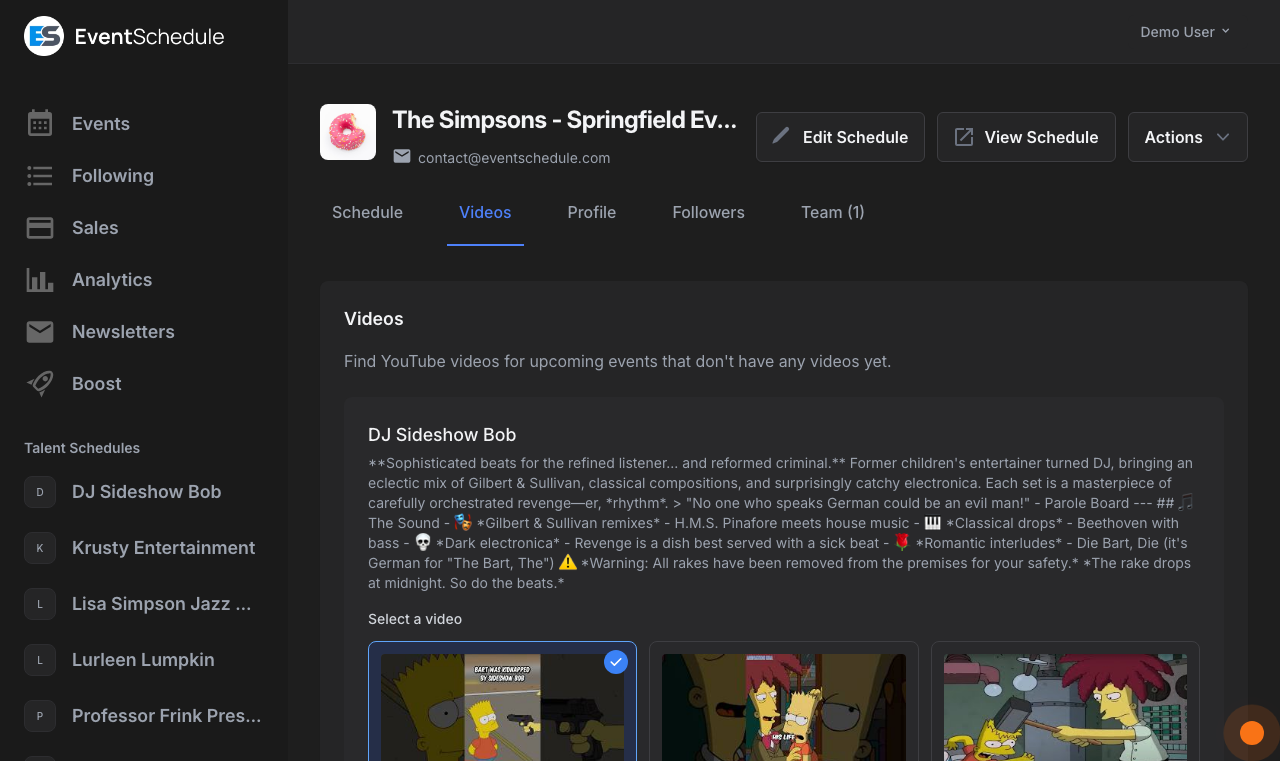Select the first video thumbnail with Bart kidnapped
1280x761 pixels.
[502, 708]
